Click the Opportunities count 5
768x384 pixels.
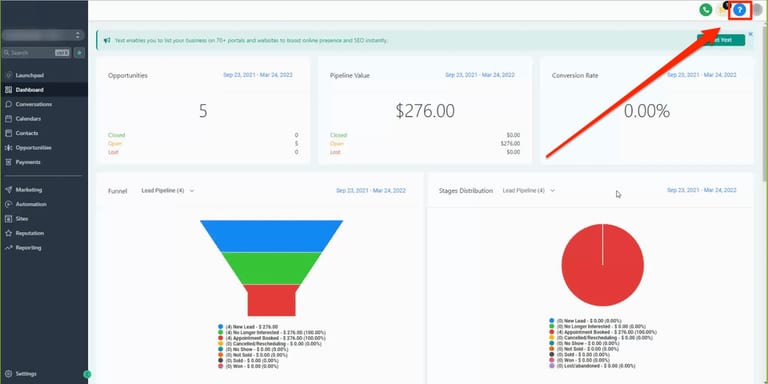pos(203,111)
